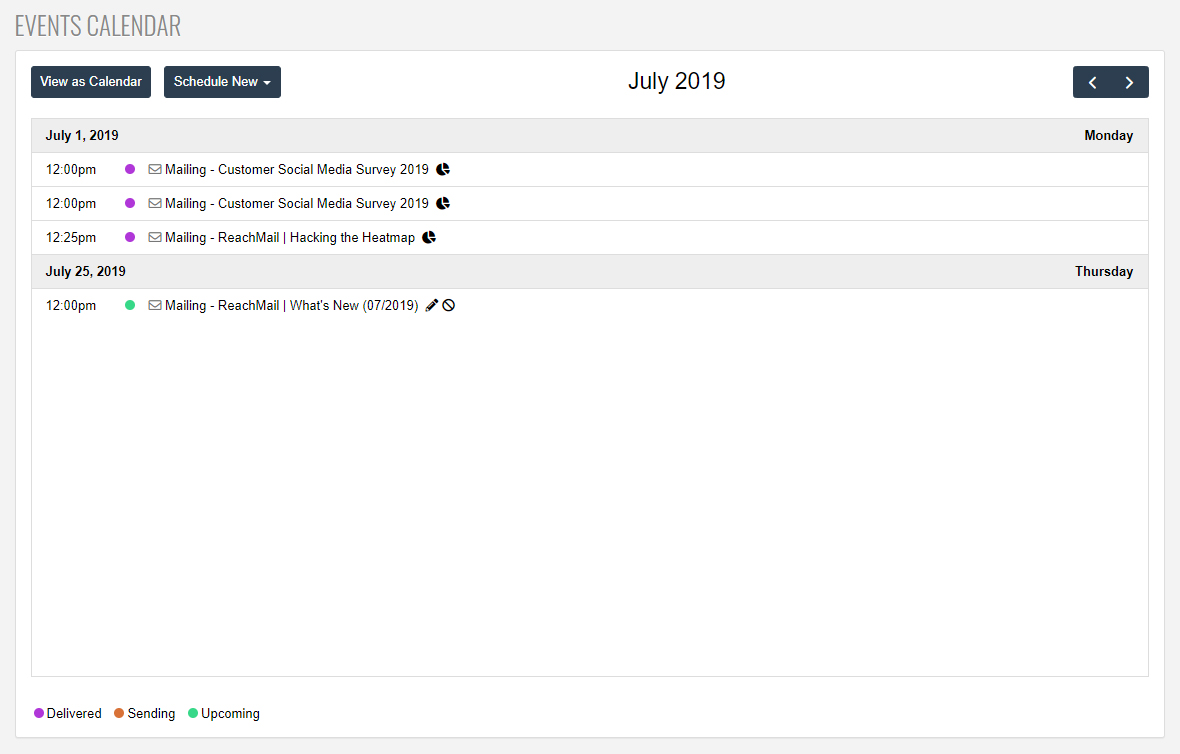Select the July 25, 2019 date header
The width and height of the screenshot is (1180, 754).
coord(86,272)
